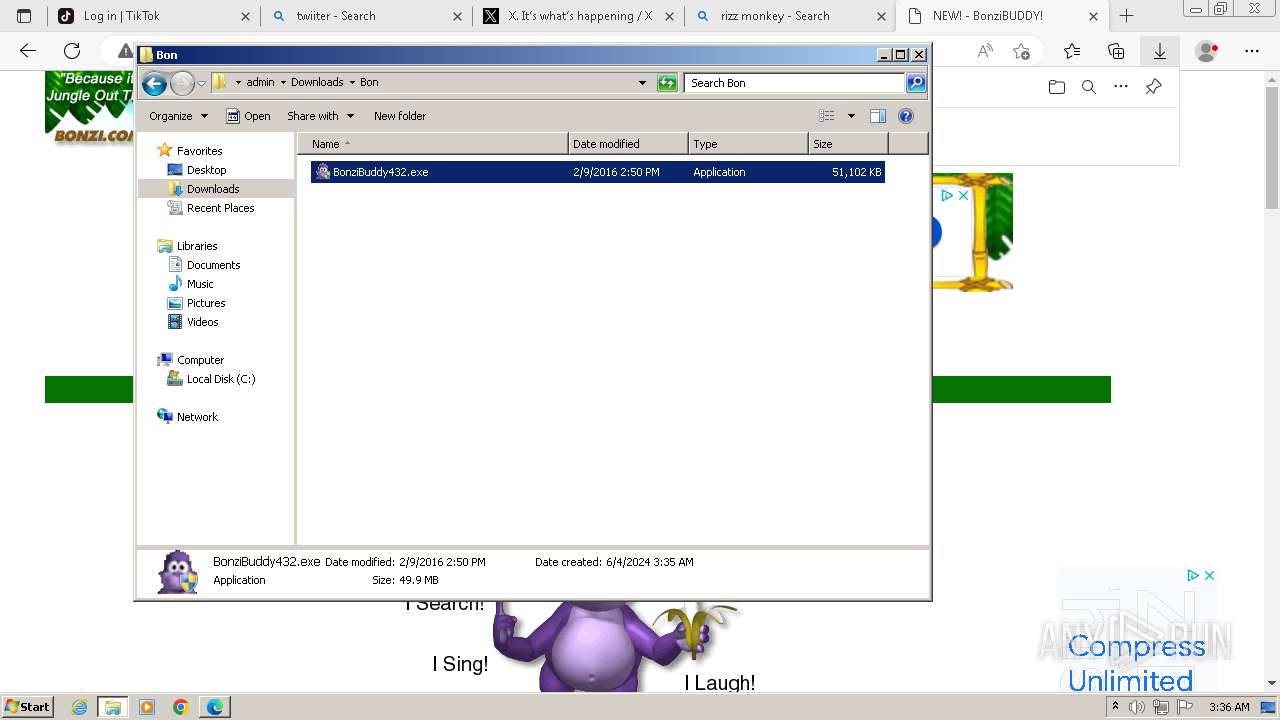Open recent pages dropdown beside navigation arrows

tap(201, 84)
